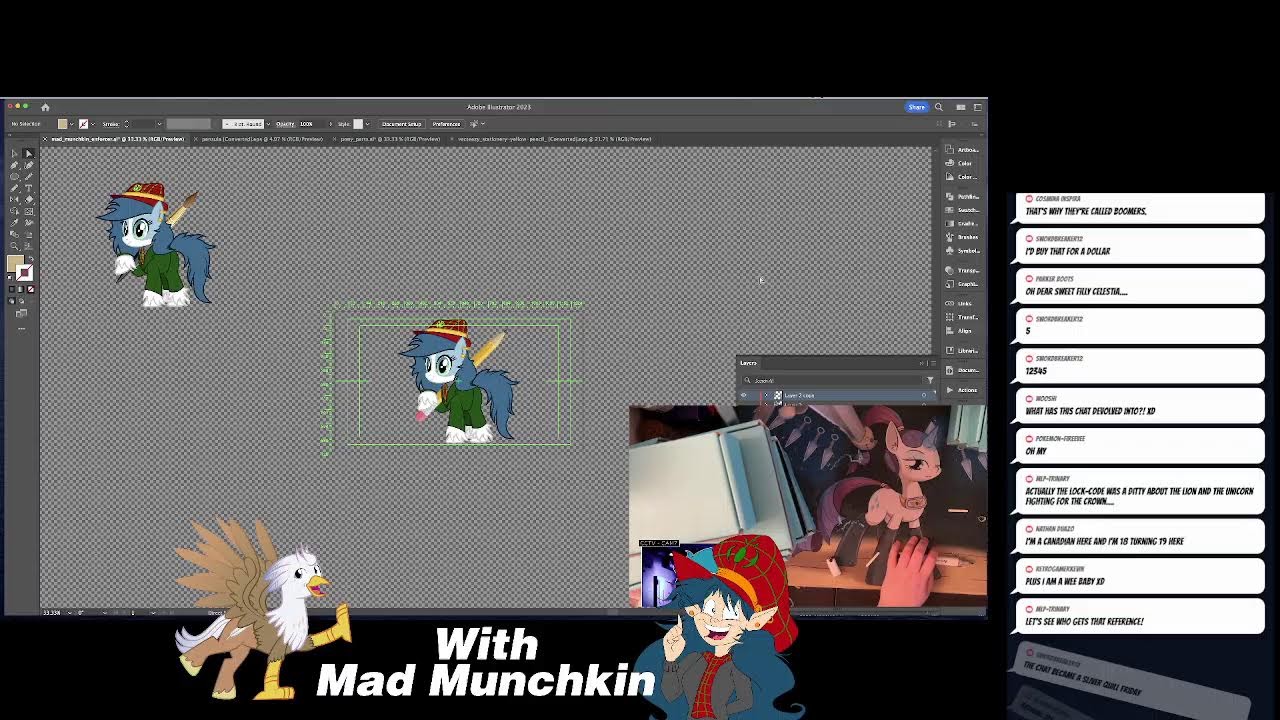The height and width of the screenshot is (720, 1280).
Task: Switch to mad_munchkin_enforcer.ai tab
Action: pos(118,139)
